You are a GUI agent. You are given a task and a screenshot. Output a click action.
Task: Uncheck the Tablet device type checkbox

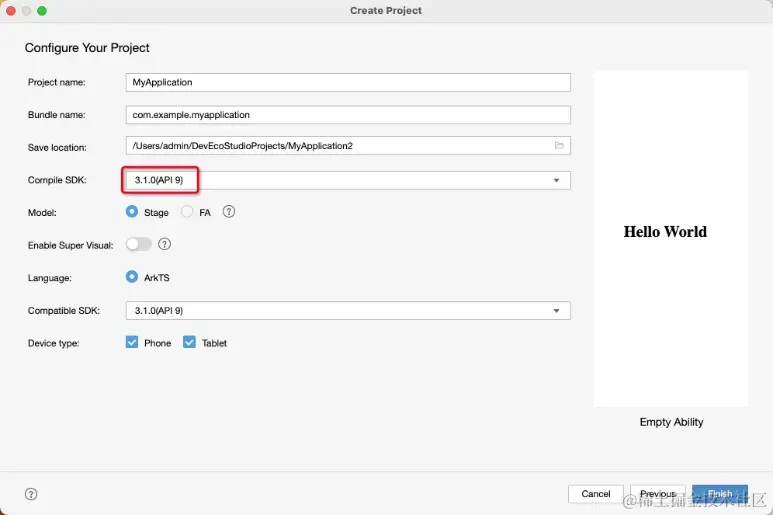[189, 342]
